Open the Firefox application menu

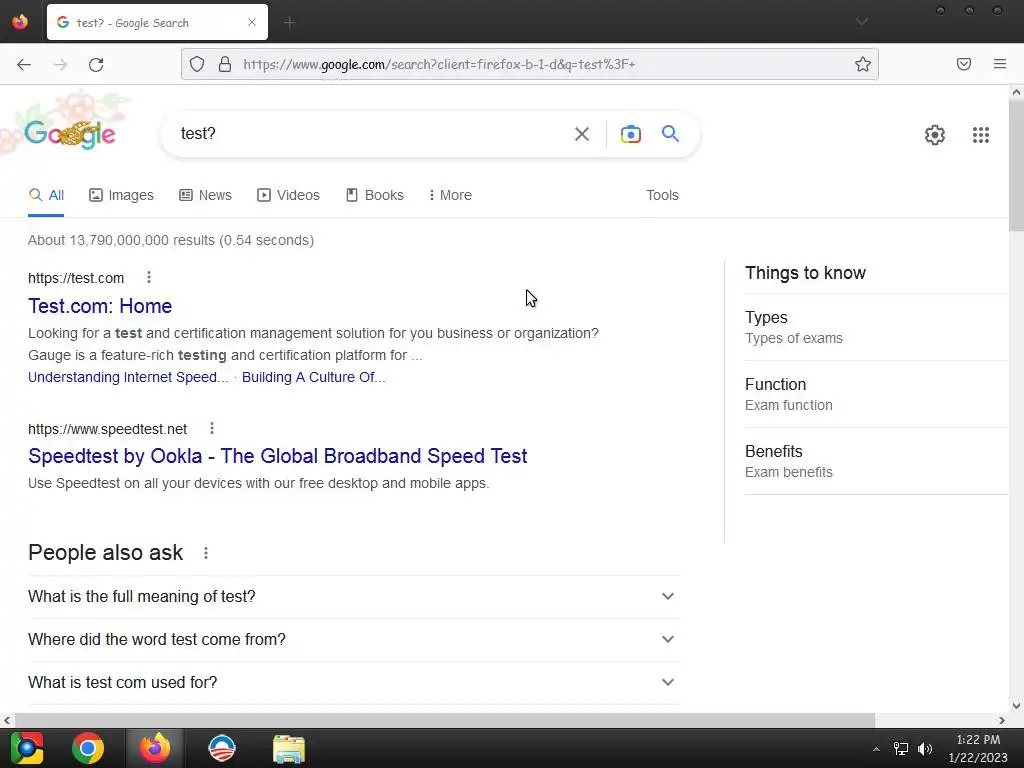click(x=1000, y=64)
